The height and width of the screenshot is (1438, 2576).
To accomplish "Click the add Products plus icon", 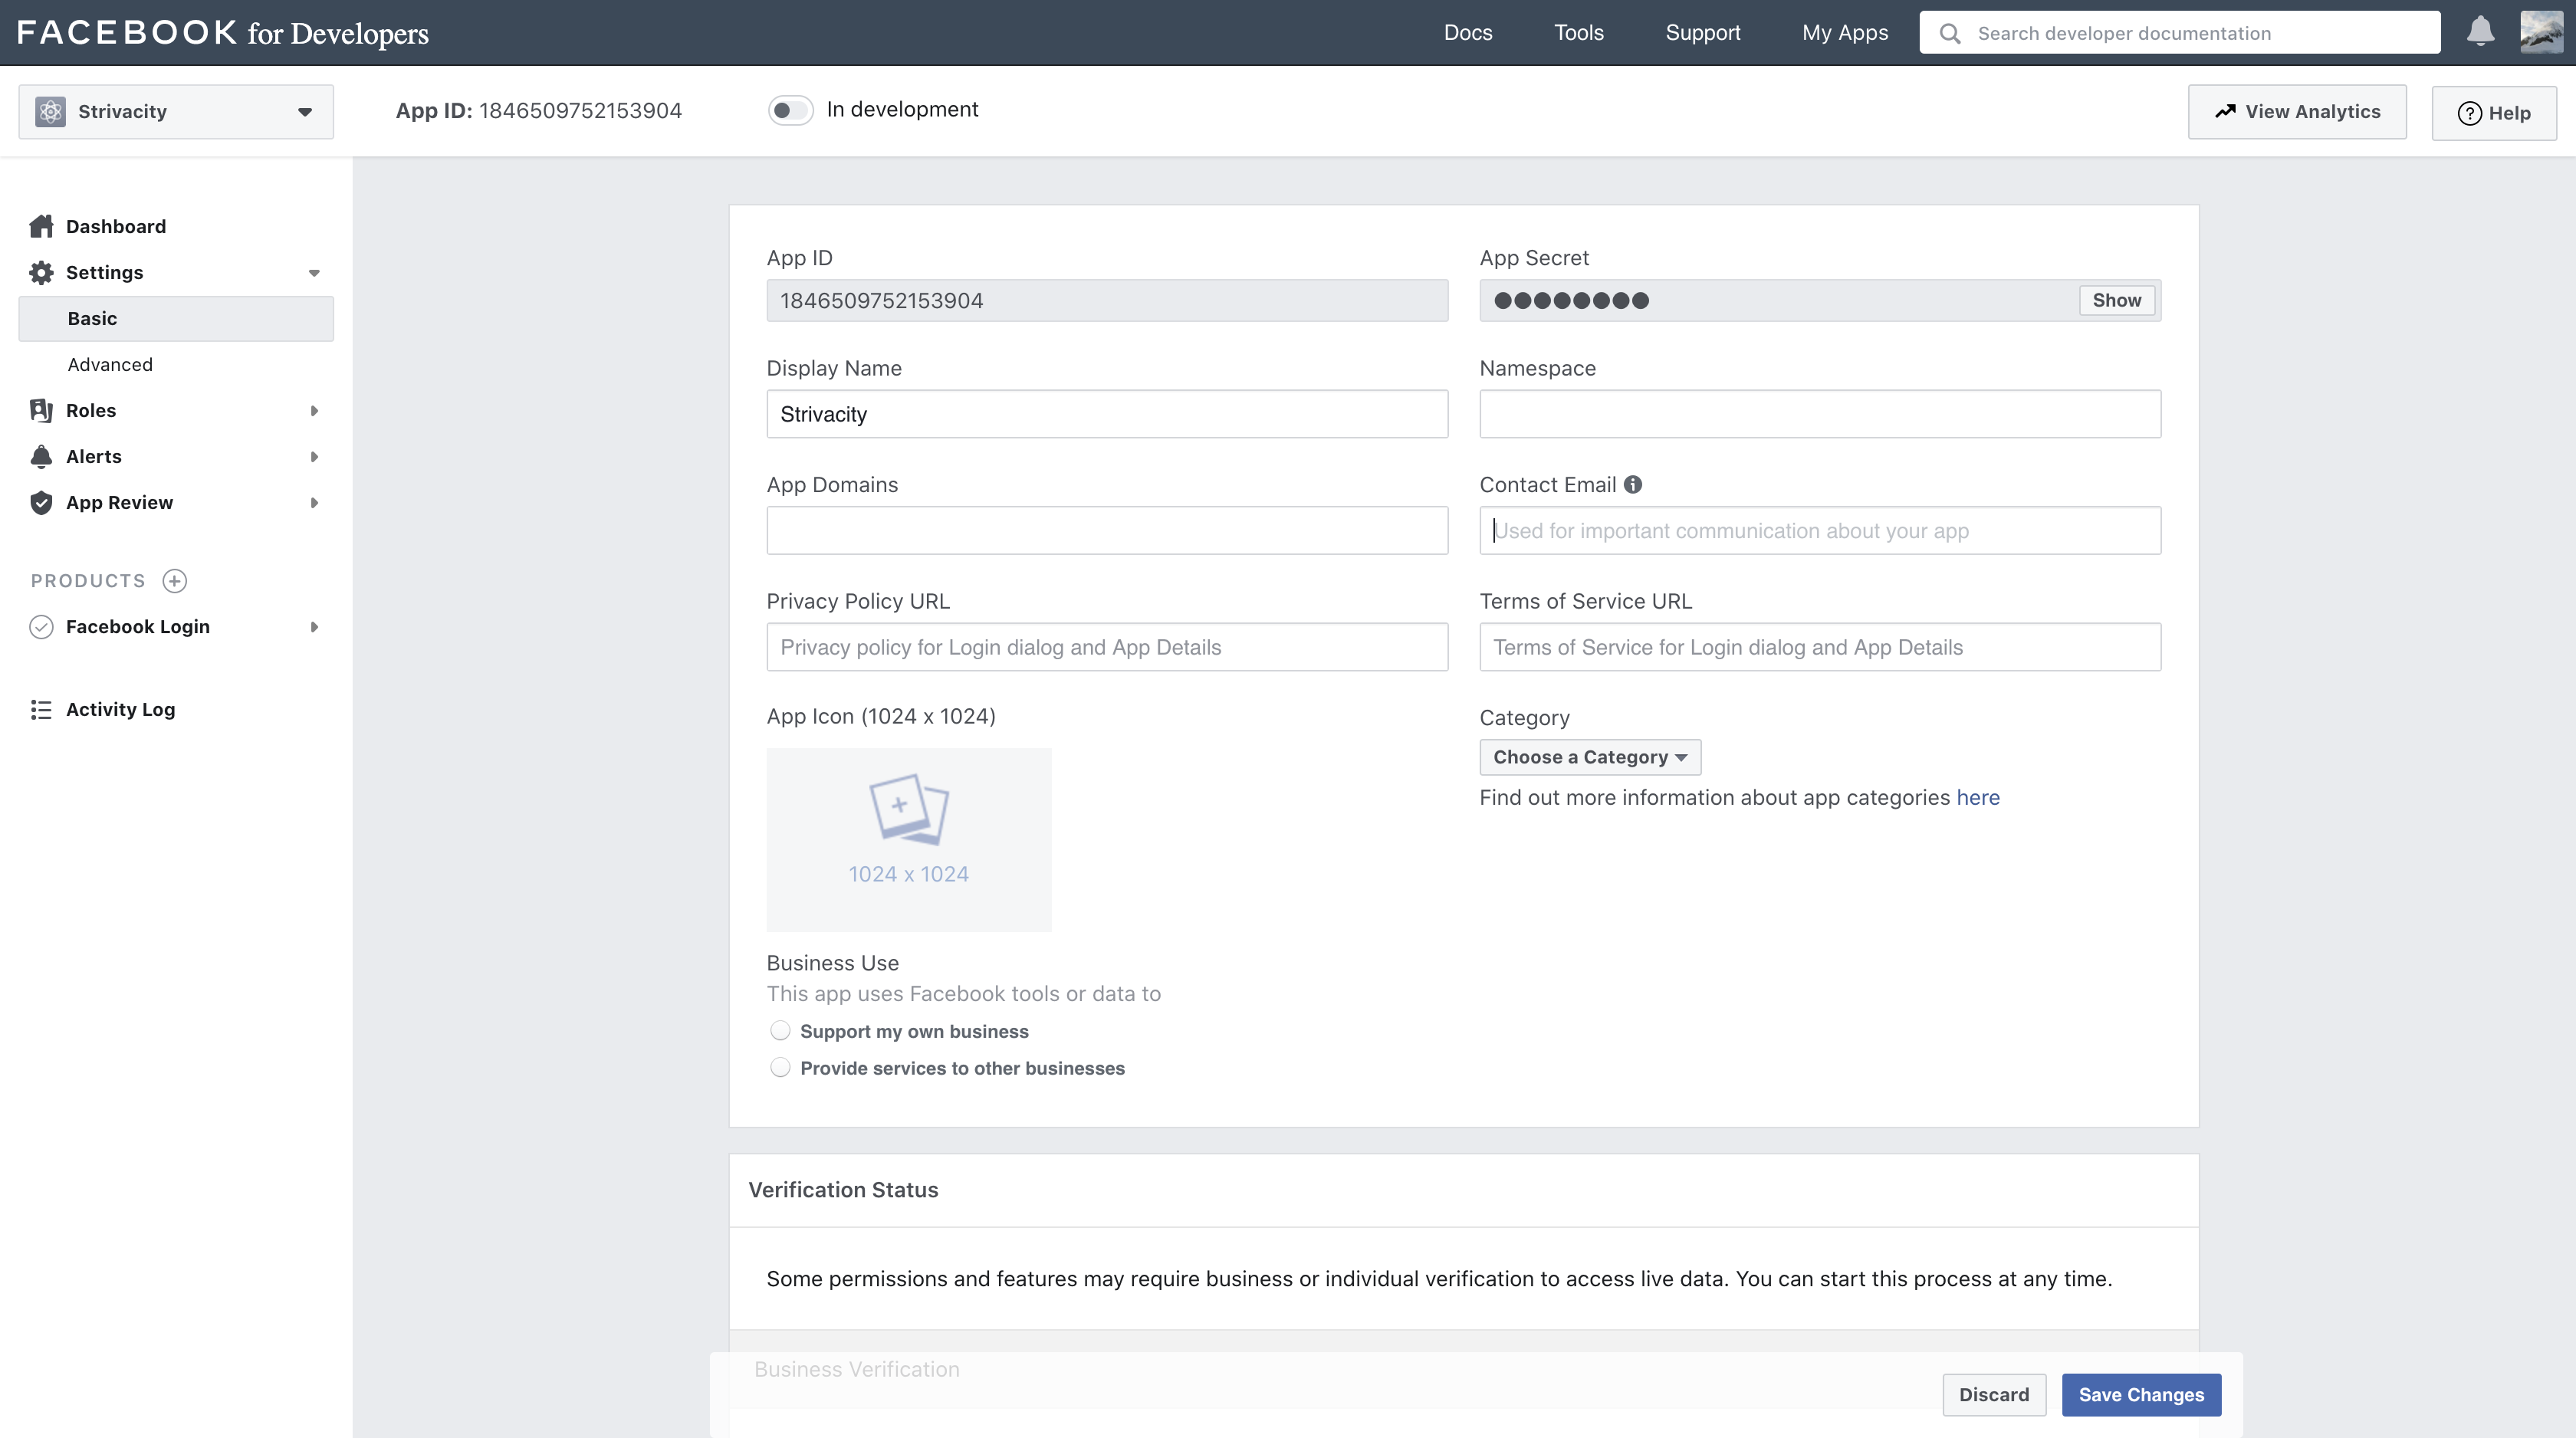I will pos(175,581).
